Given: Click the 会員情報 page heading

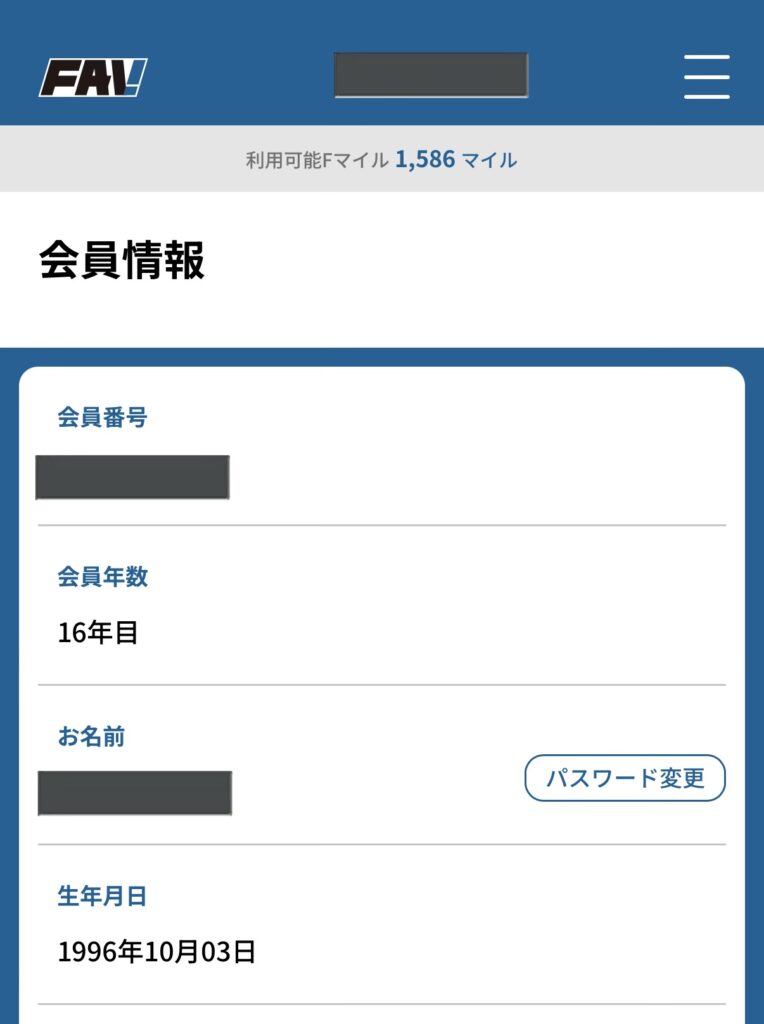Looking at the screenshot, I should 122,261.
